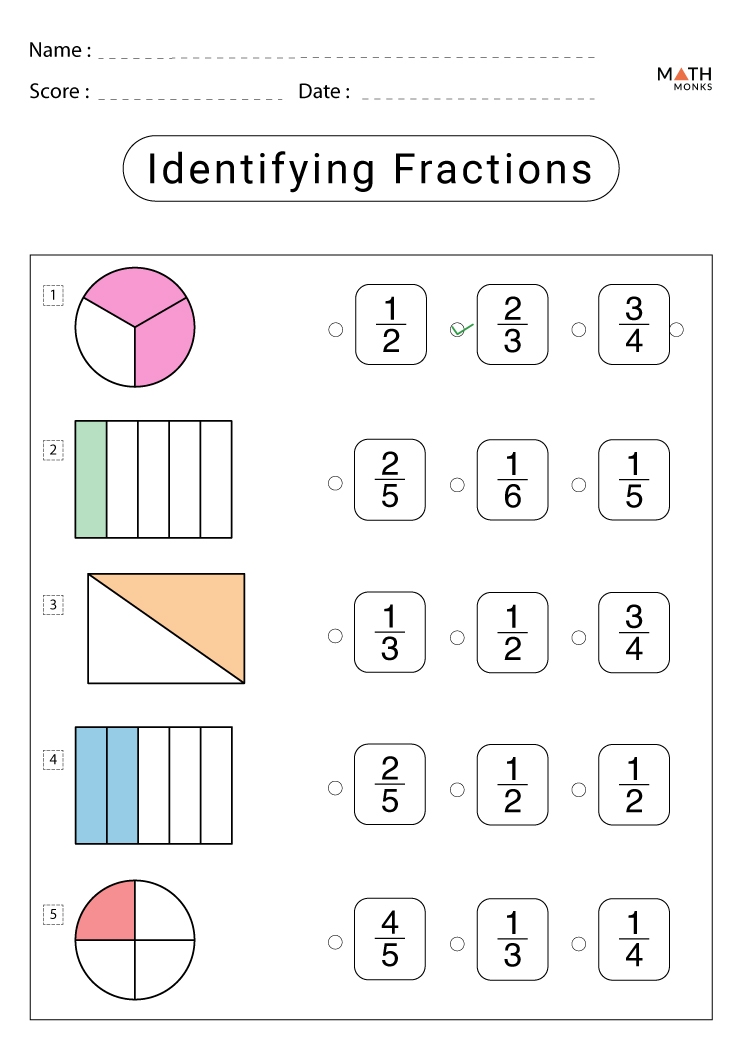Image resolution: width=742 pixels, height=1050 pixels.
Task: Click the 1/6 fraction box in question 2
Action: pyautogui.click(x=512, y=480)
